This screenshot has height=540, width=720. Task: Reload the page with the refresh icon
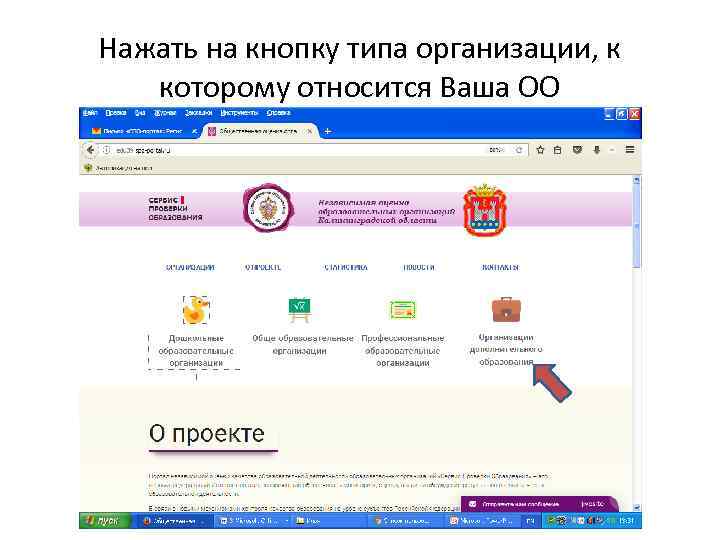coord(519,150)
